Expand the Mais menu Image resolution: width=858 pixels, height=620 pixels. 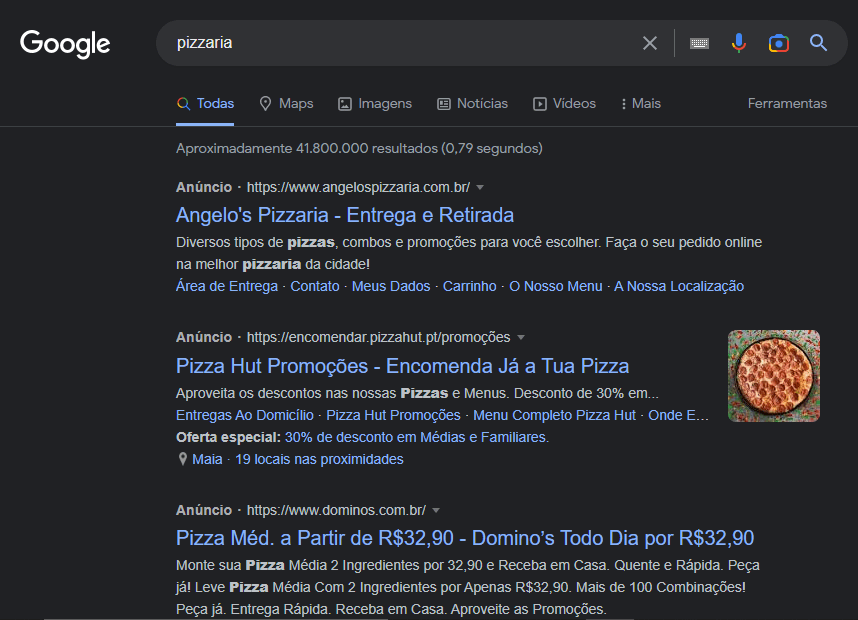click(x=641, y=103)
